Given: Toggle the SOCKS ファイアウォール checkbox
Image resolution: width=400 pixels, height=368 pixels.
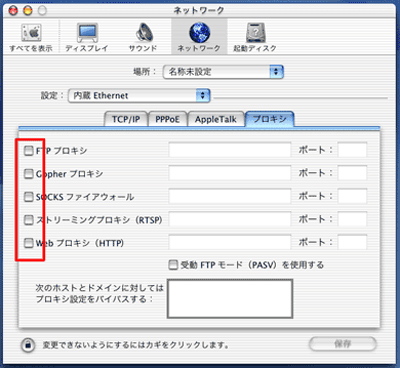Looking at the screenshot, I should 29,197.
